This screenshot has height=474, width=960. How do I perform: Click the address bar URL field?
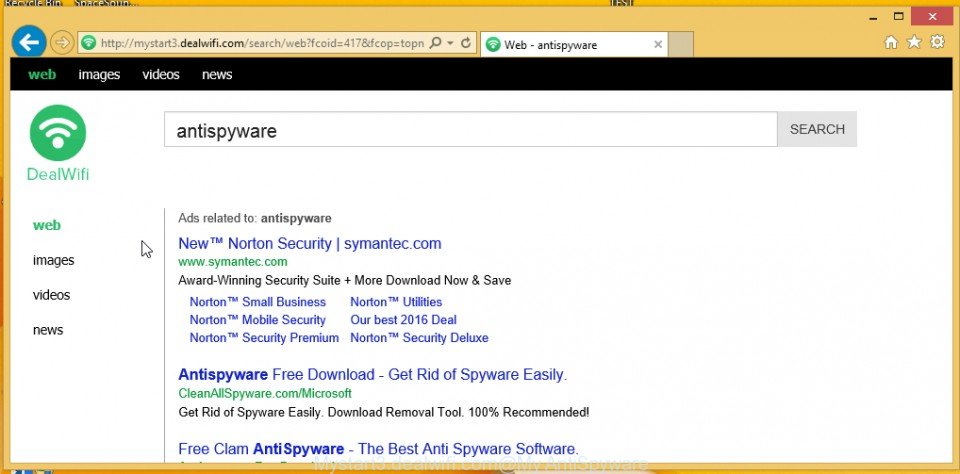coord(262,43)
